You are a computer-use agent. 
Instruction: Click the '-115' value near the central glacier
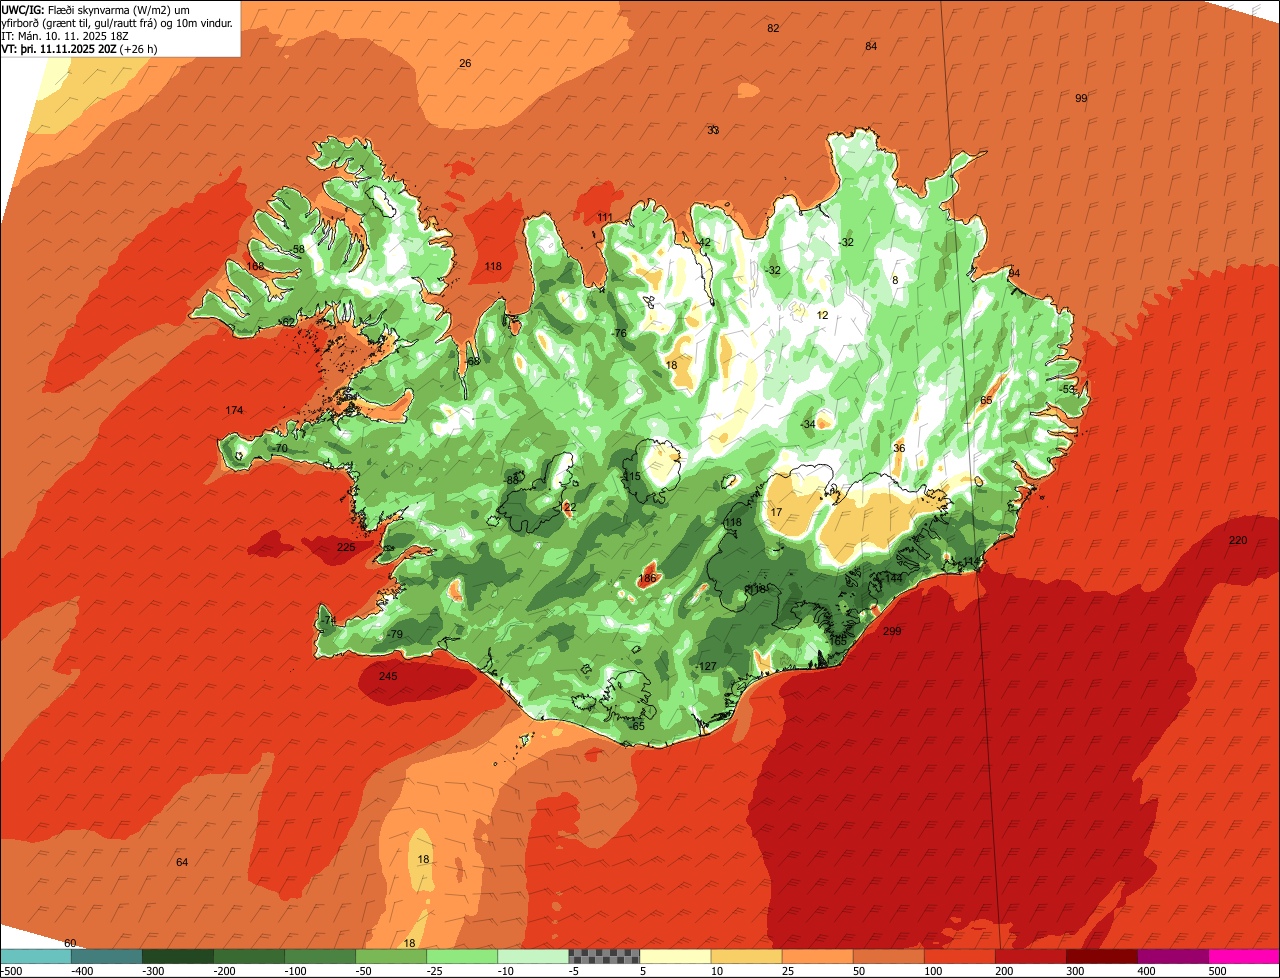[x=630, y=476]
